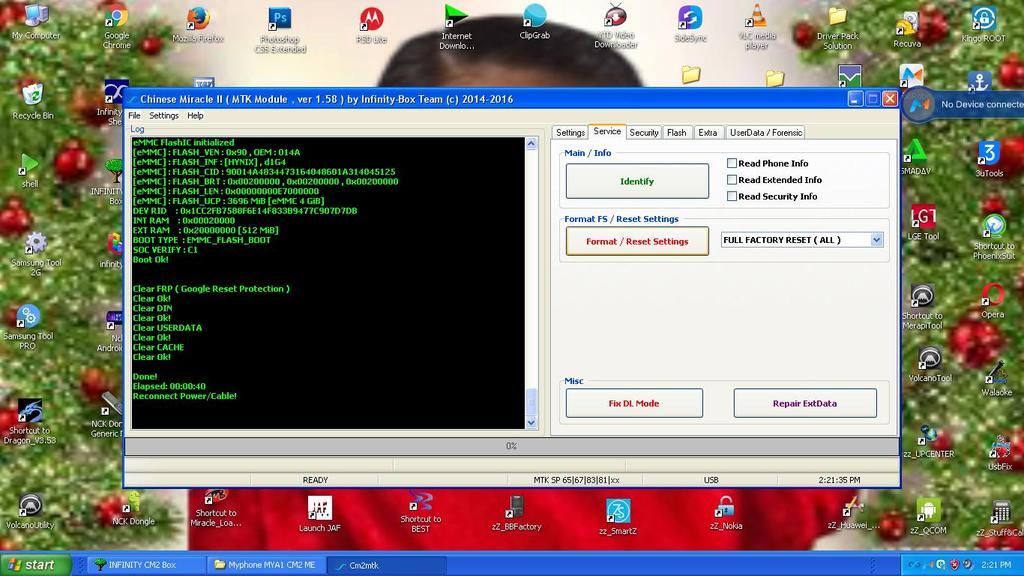Launch Samsung Tool PRO shortcut
This screenshot has width=1024, height=576.
point(27,328)
